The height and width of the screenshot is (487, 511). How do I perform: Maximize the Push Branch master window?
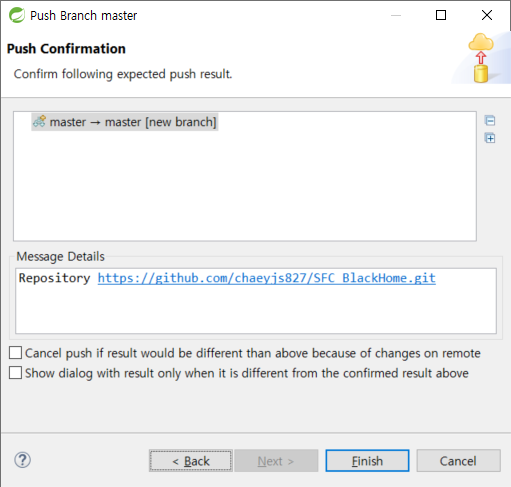coord(441,15)
